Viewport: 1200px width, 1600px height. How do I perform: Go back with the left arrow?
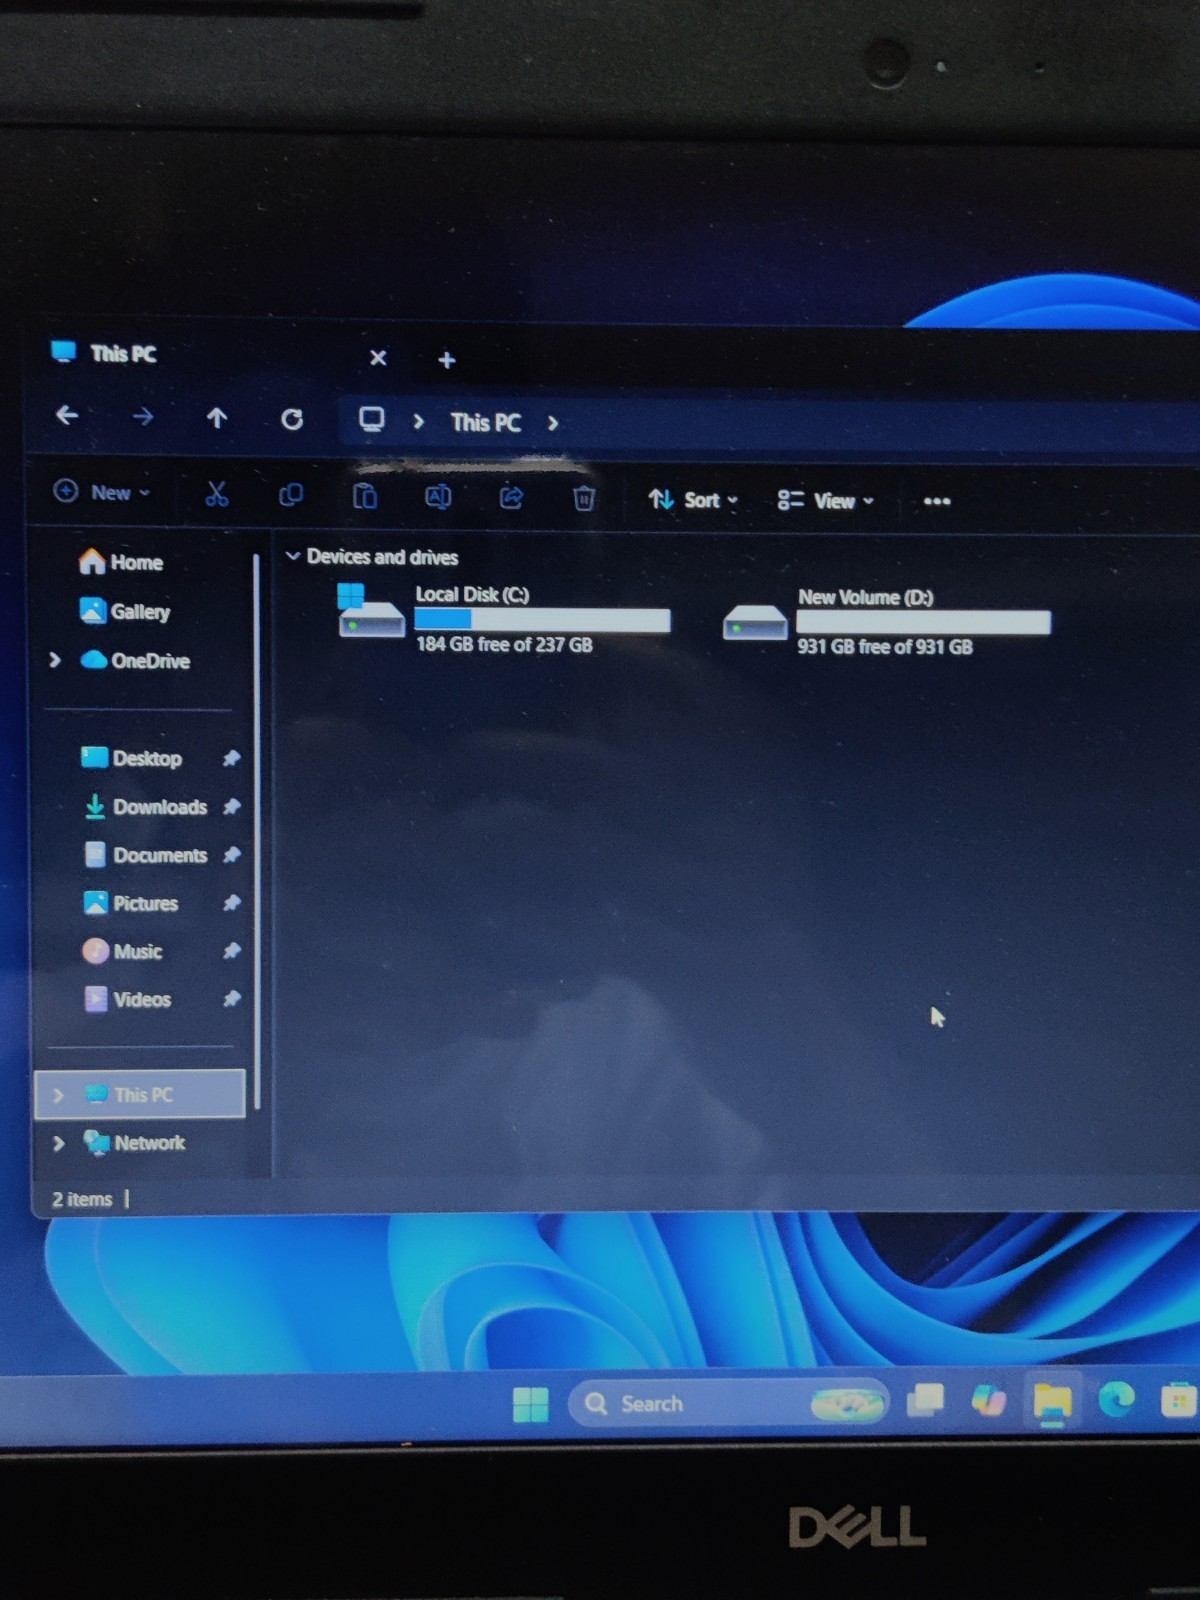click(x=67, y=415)
